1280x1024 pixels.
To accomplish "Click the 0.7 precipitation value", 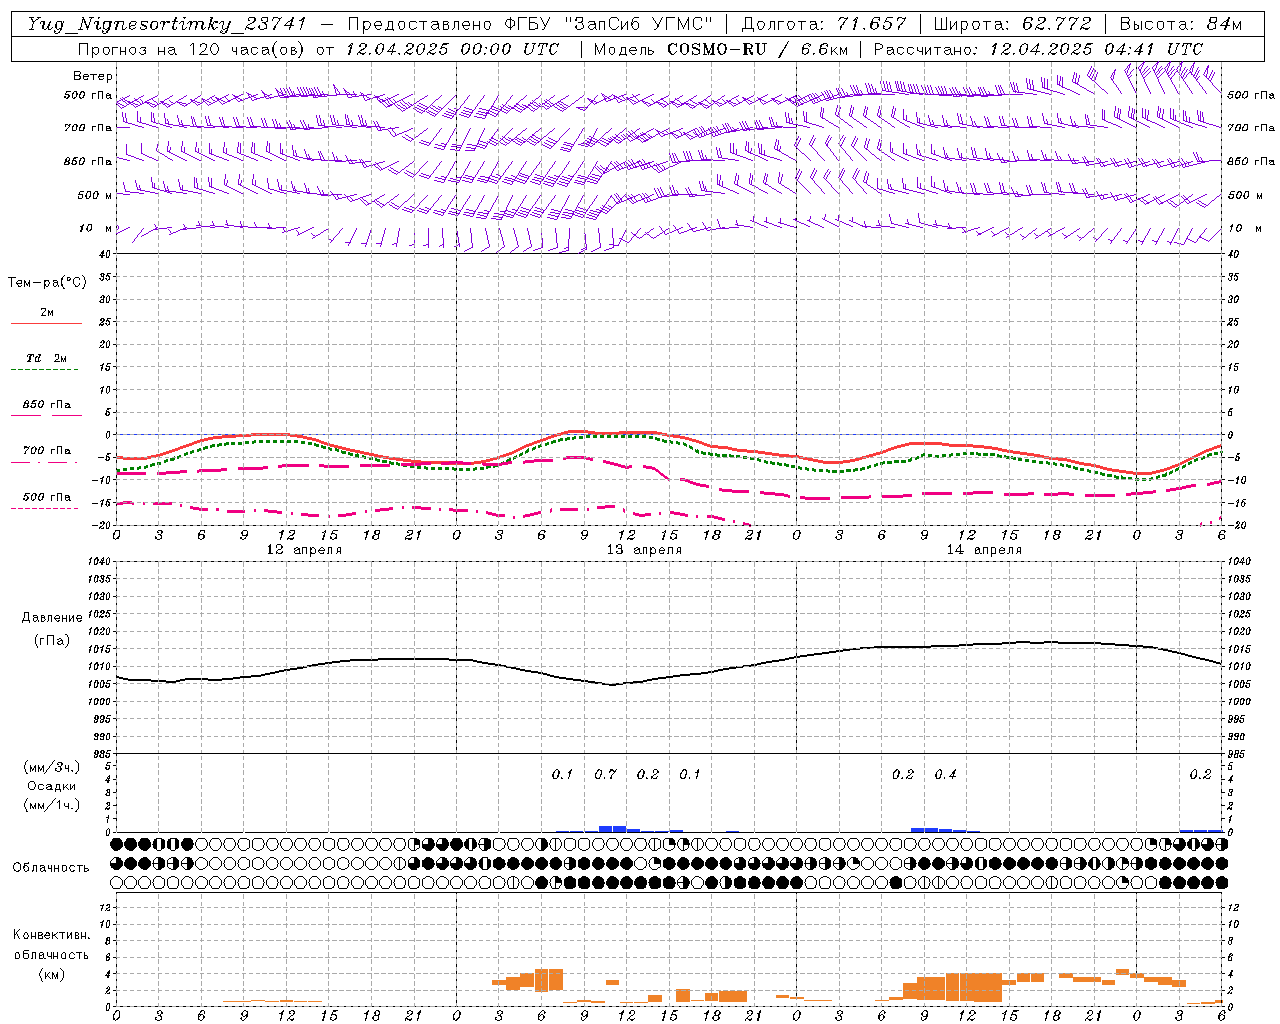I will point(605,774).
